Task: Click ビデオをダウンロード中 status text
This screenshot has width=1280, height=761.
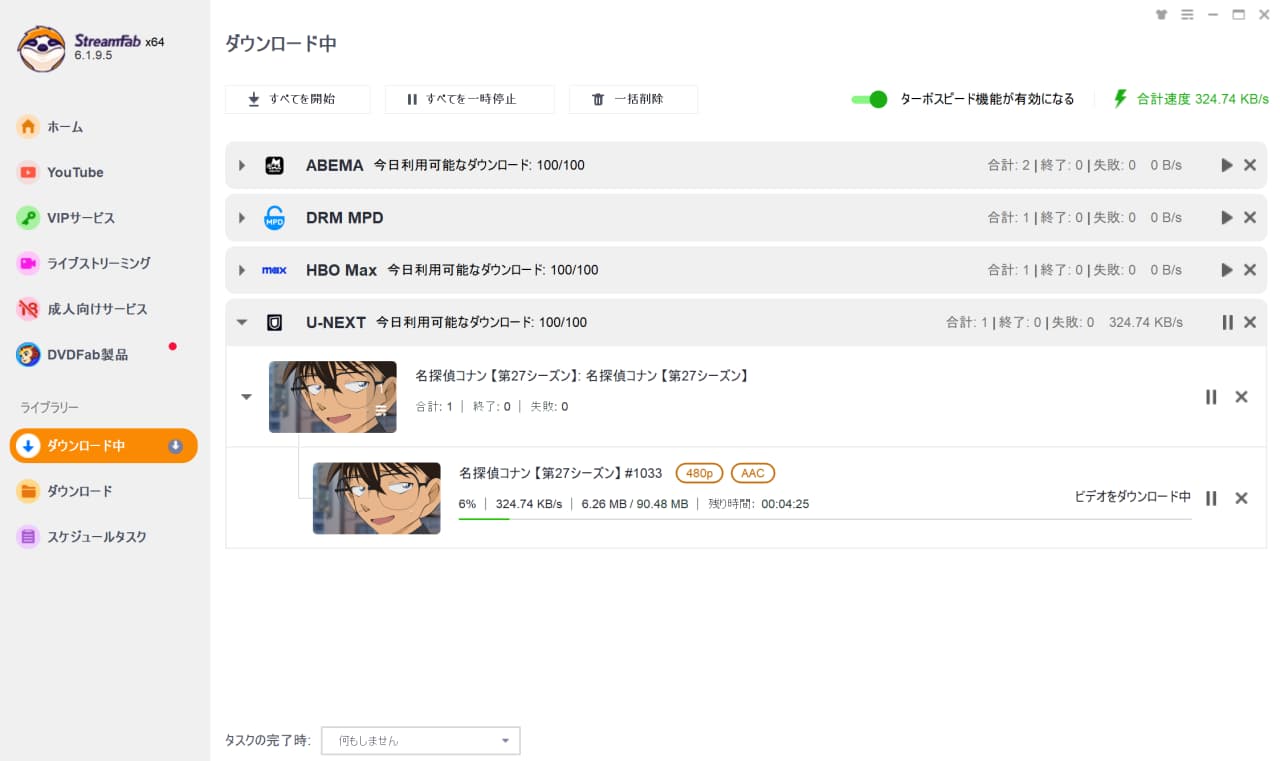Action: (1132, 496)
